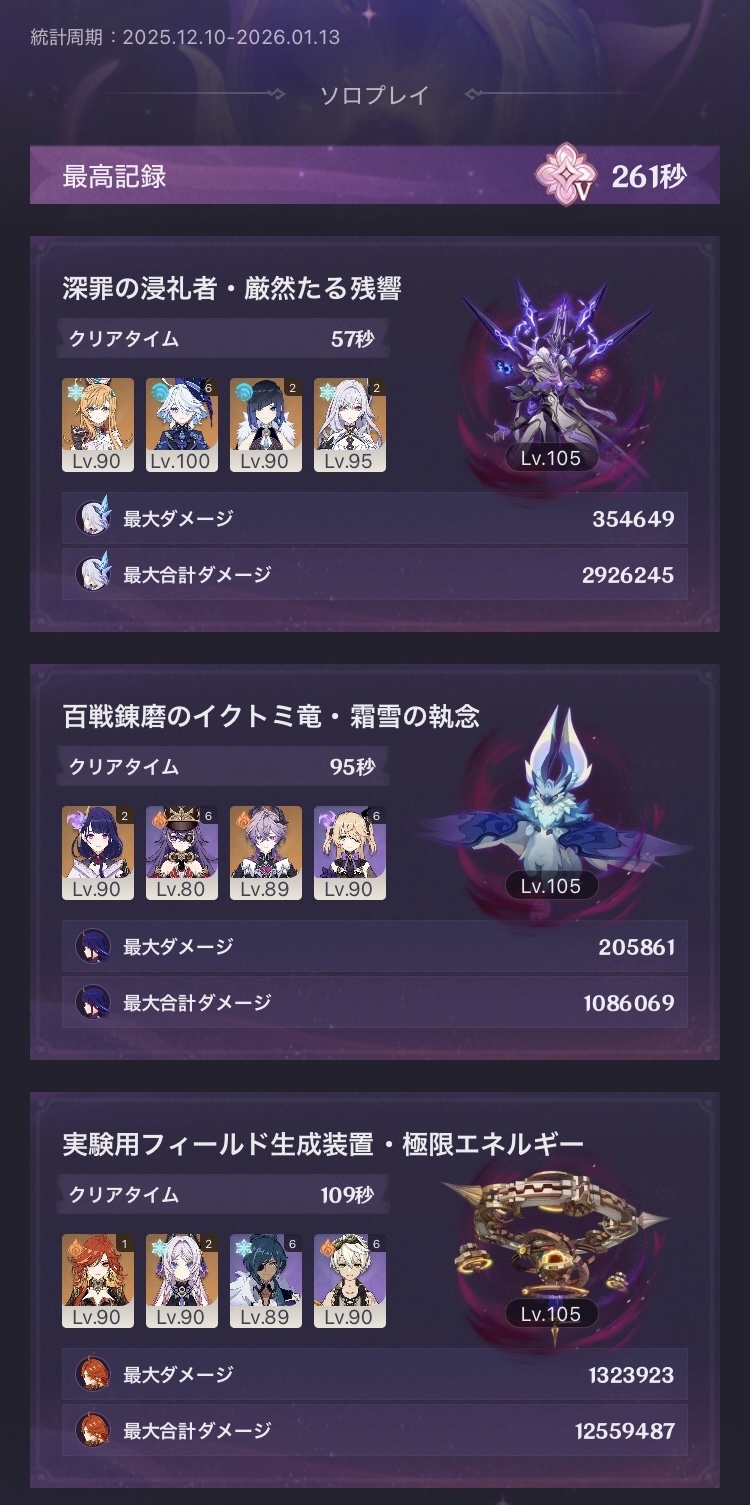Select the Lv.95 character portrait
Viewport: 750px width, 1505px height.
point(350,425)
